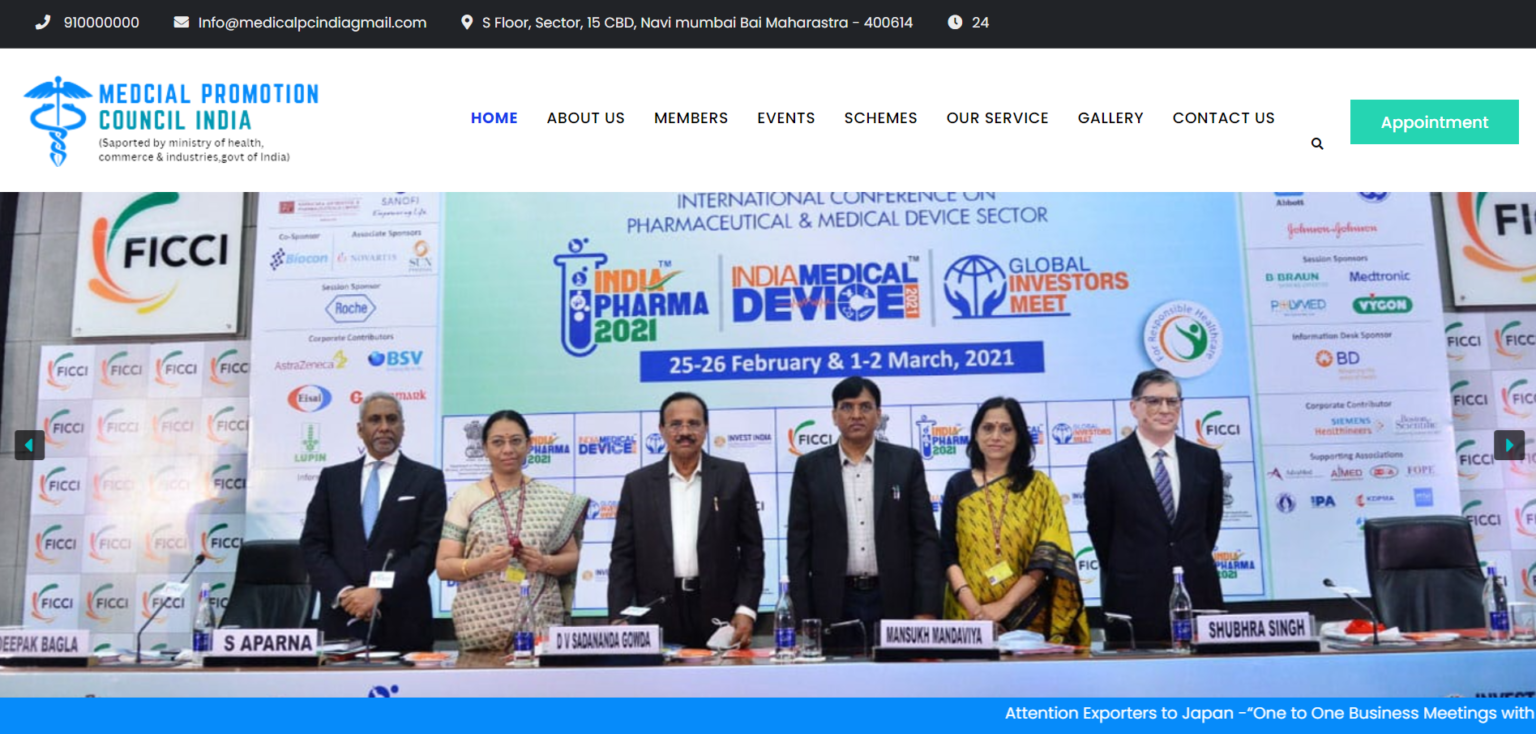This screenshot has height=734, width=1536.
Task: Click the clock icon in top bar
Action: tap(955, 22)
